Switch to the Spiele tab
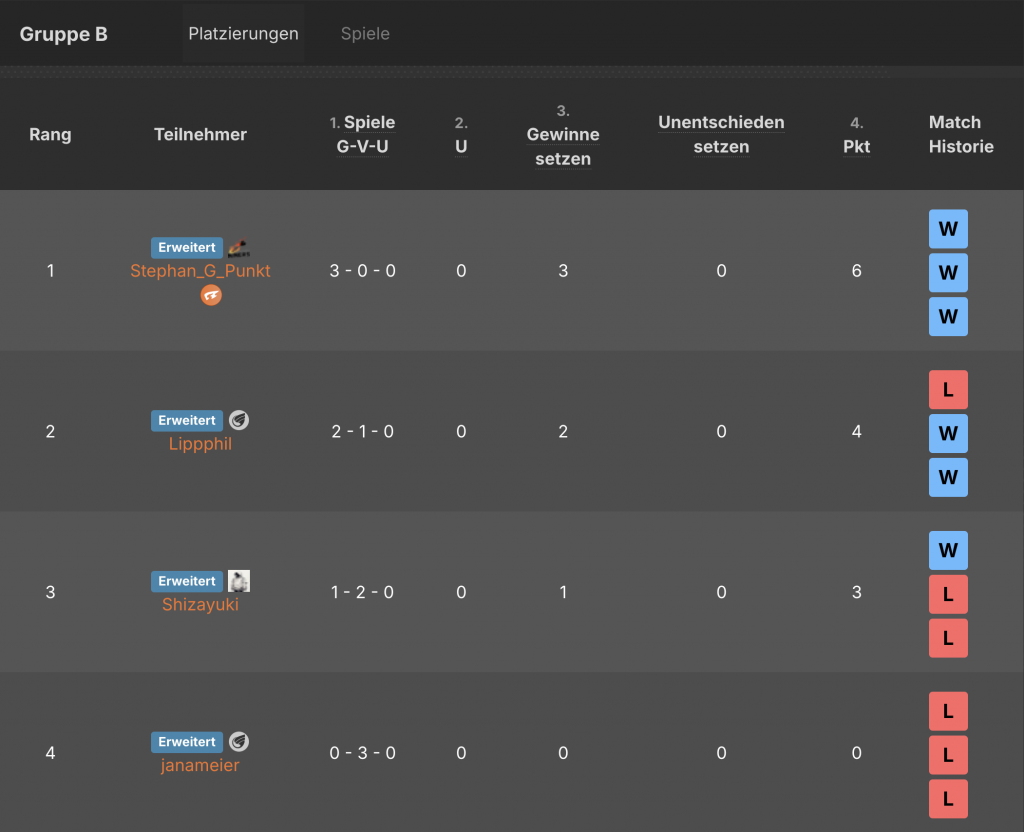Image resolution: width=1024 pixels, height=832 pixels. (365, 34)
